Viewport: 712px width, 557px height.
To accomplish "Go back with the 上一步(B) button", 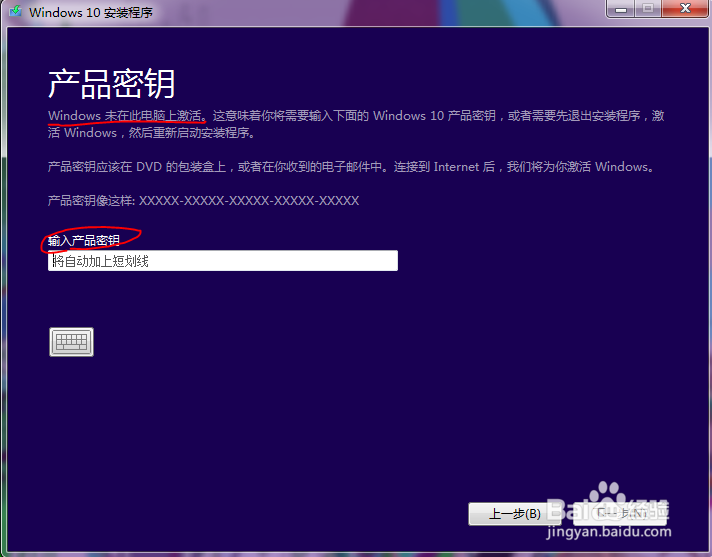I will 514,514.
